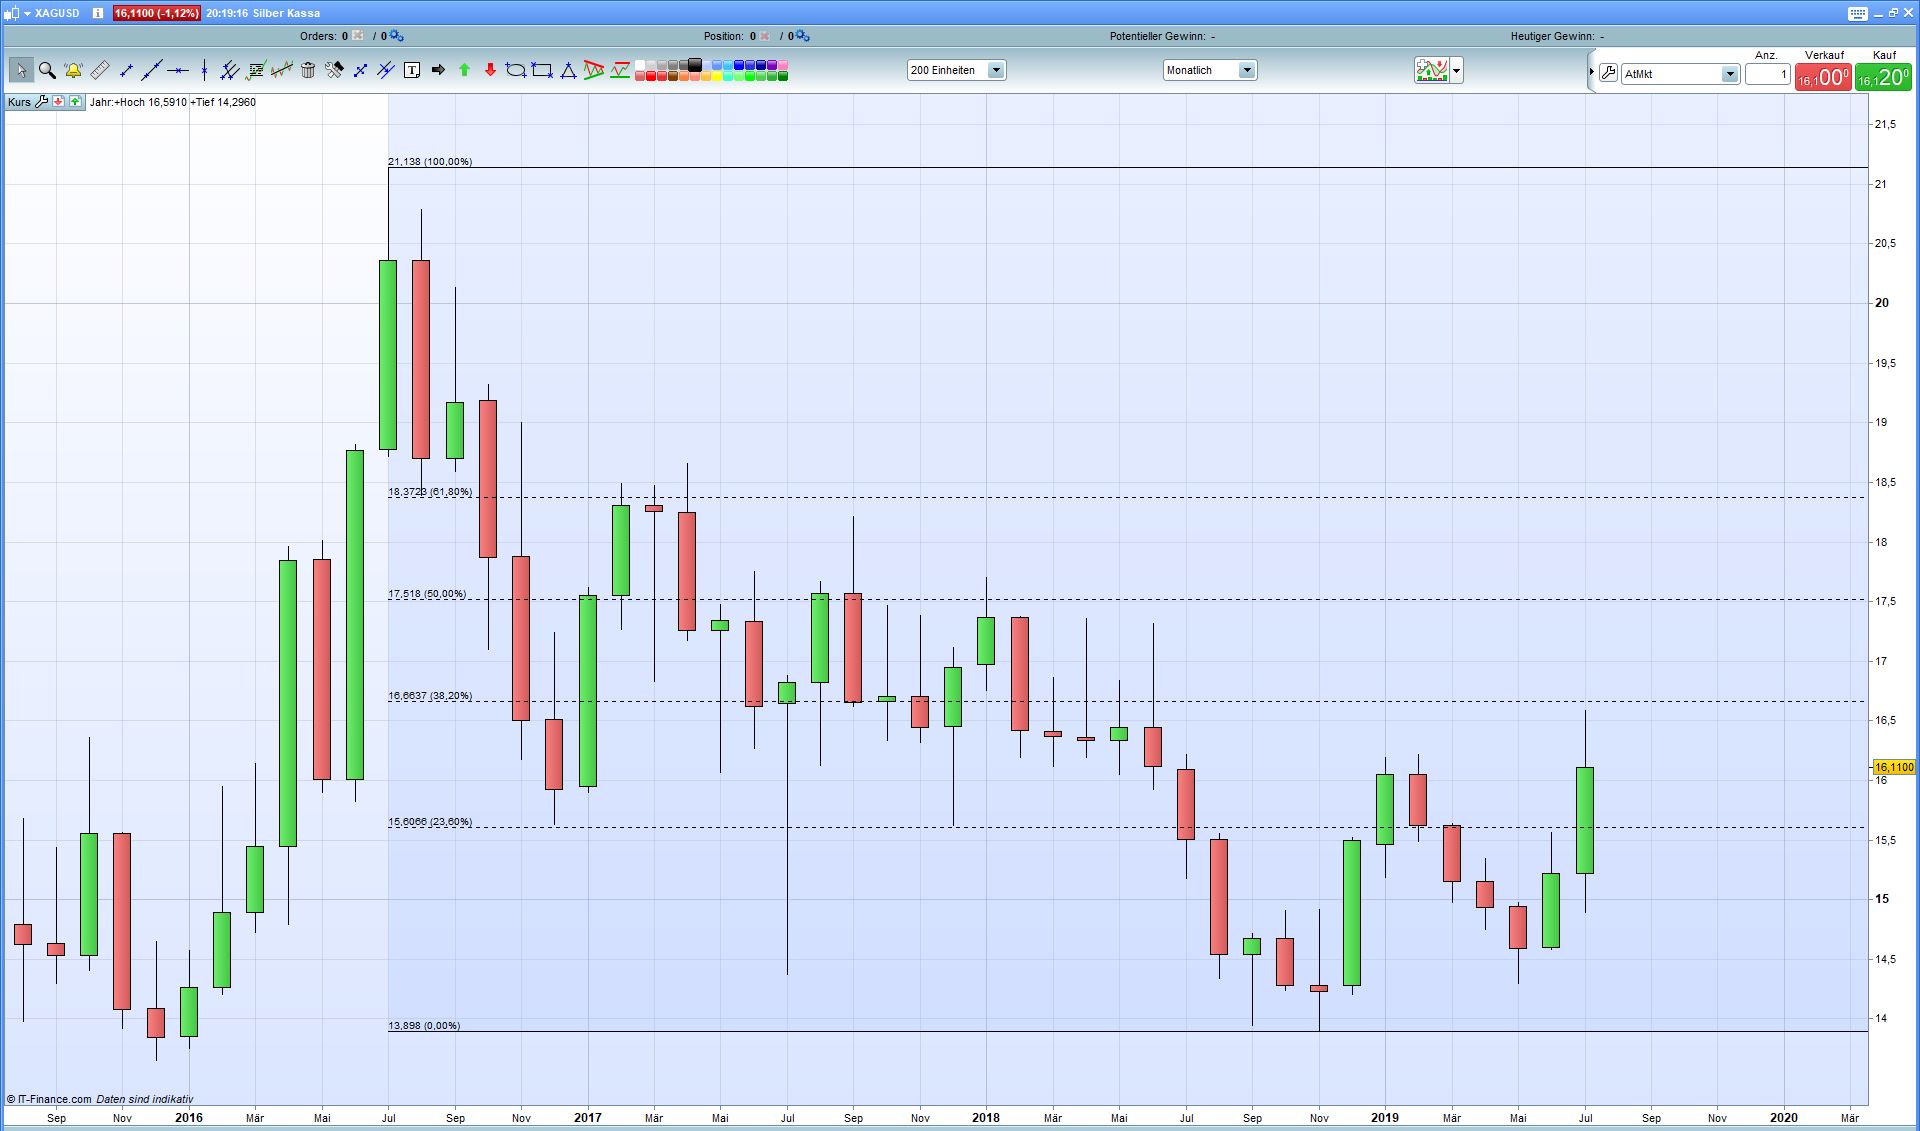Click the trash can delete-objects icon
The image size is (1920, 1131).
tap(308, 70)
